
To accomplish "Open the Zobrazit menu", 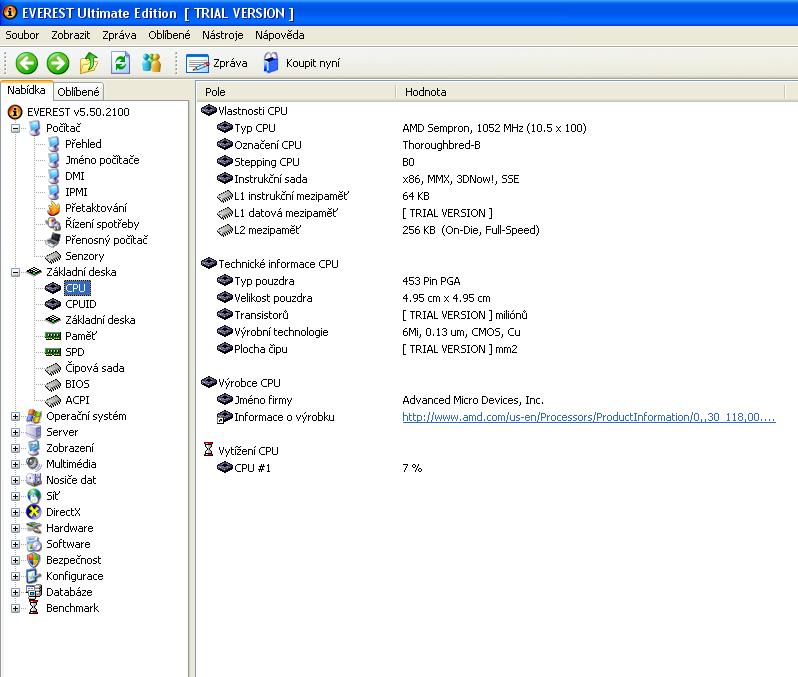I will point(70,35).
